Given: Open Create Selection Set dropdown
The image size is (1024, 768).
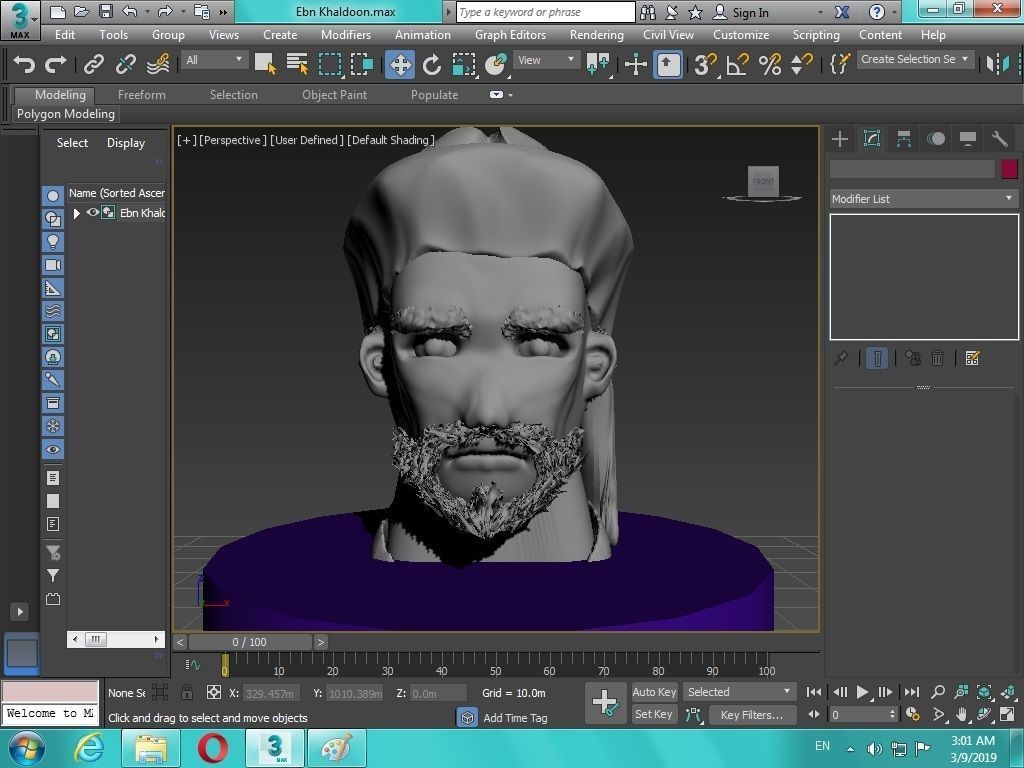Looking at the screenshot, I should pyautogui.click(x=916, y=59).
